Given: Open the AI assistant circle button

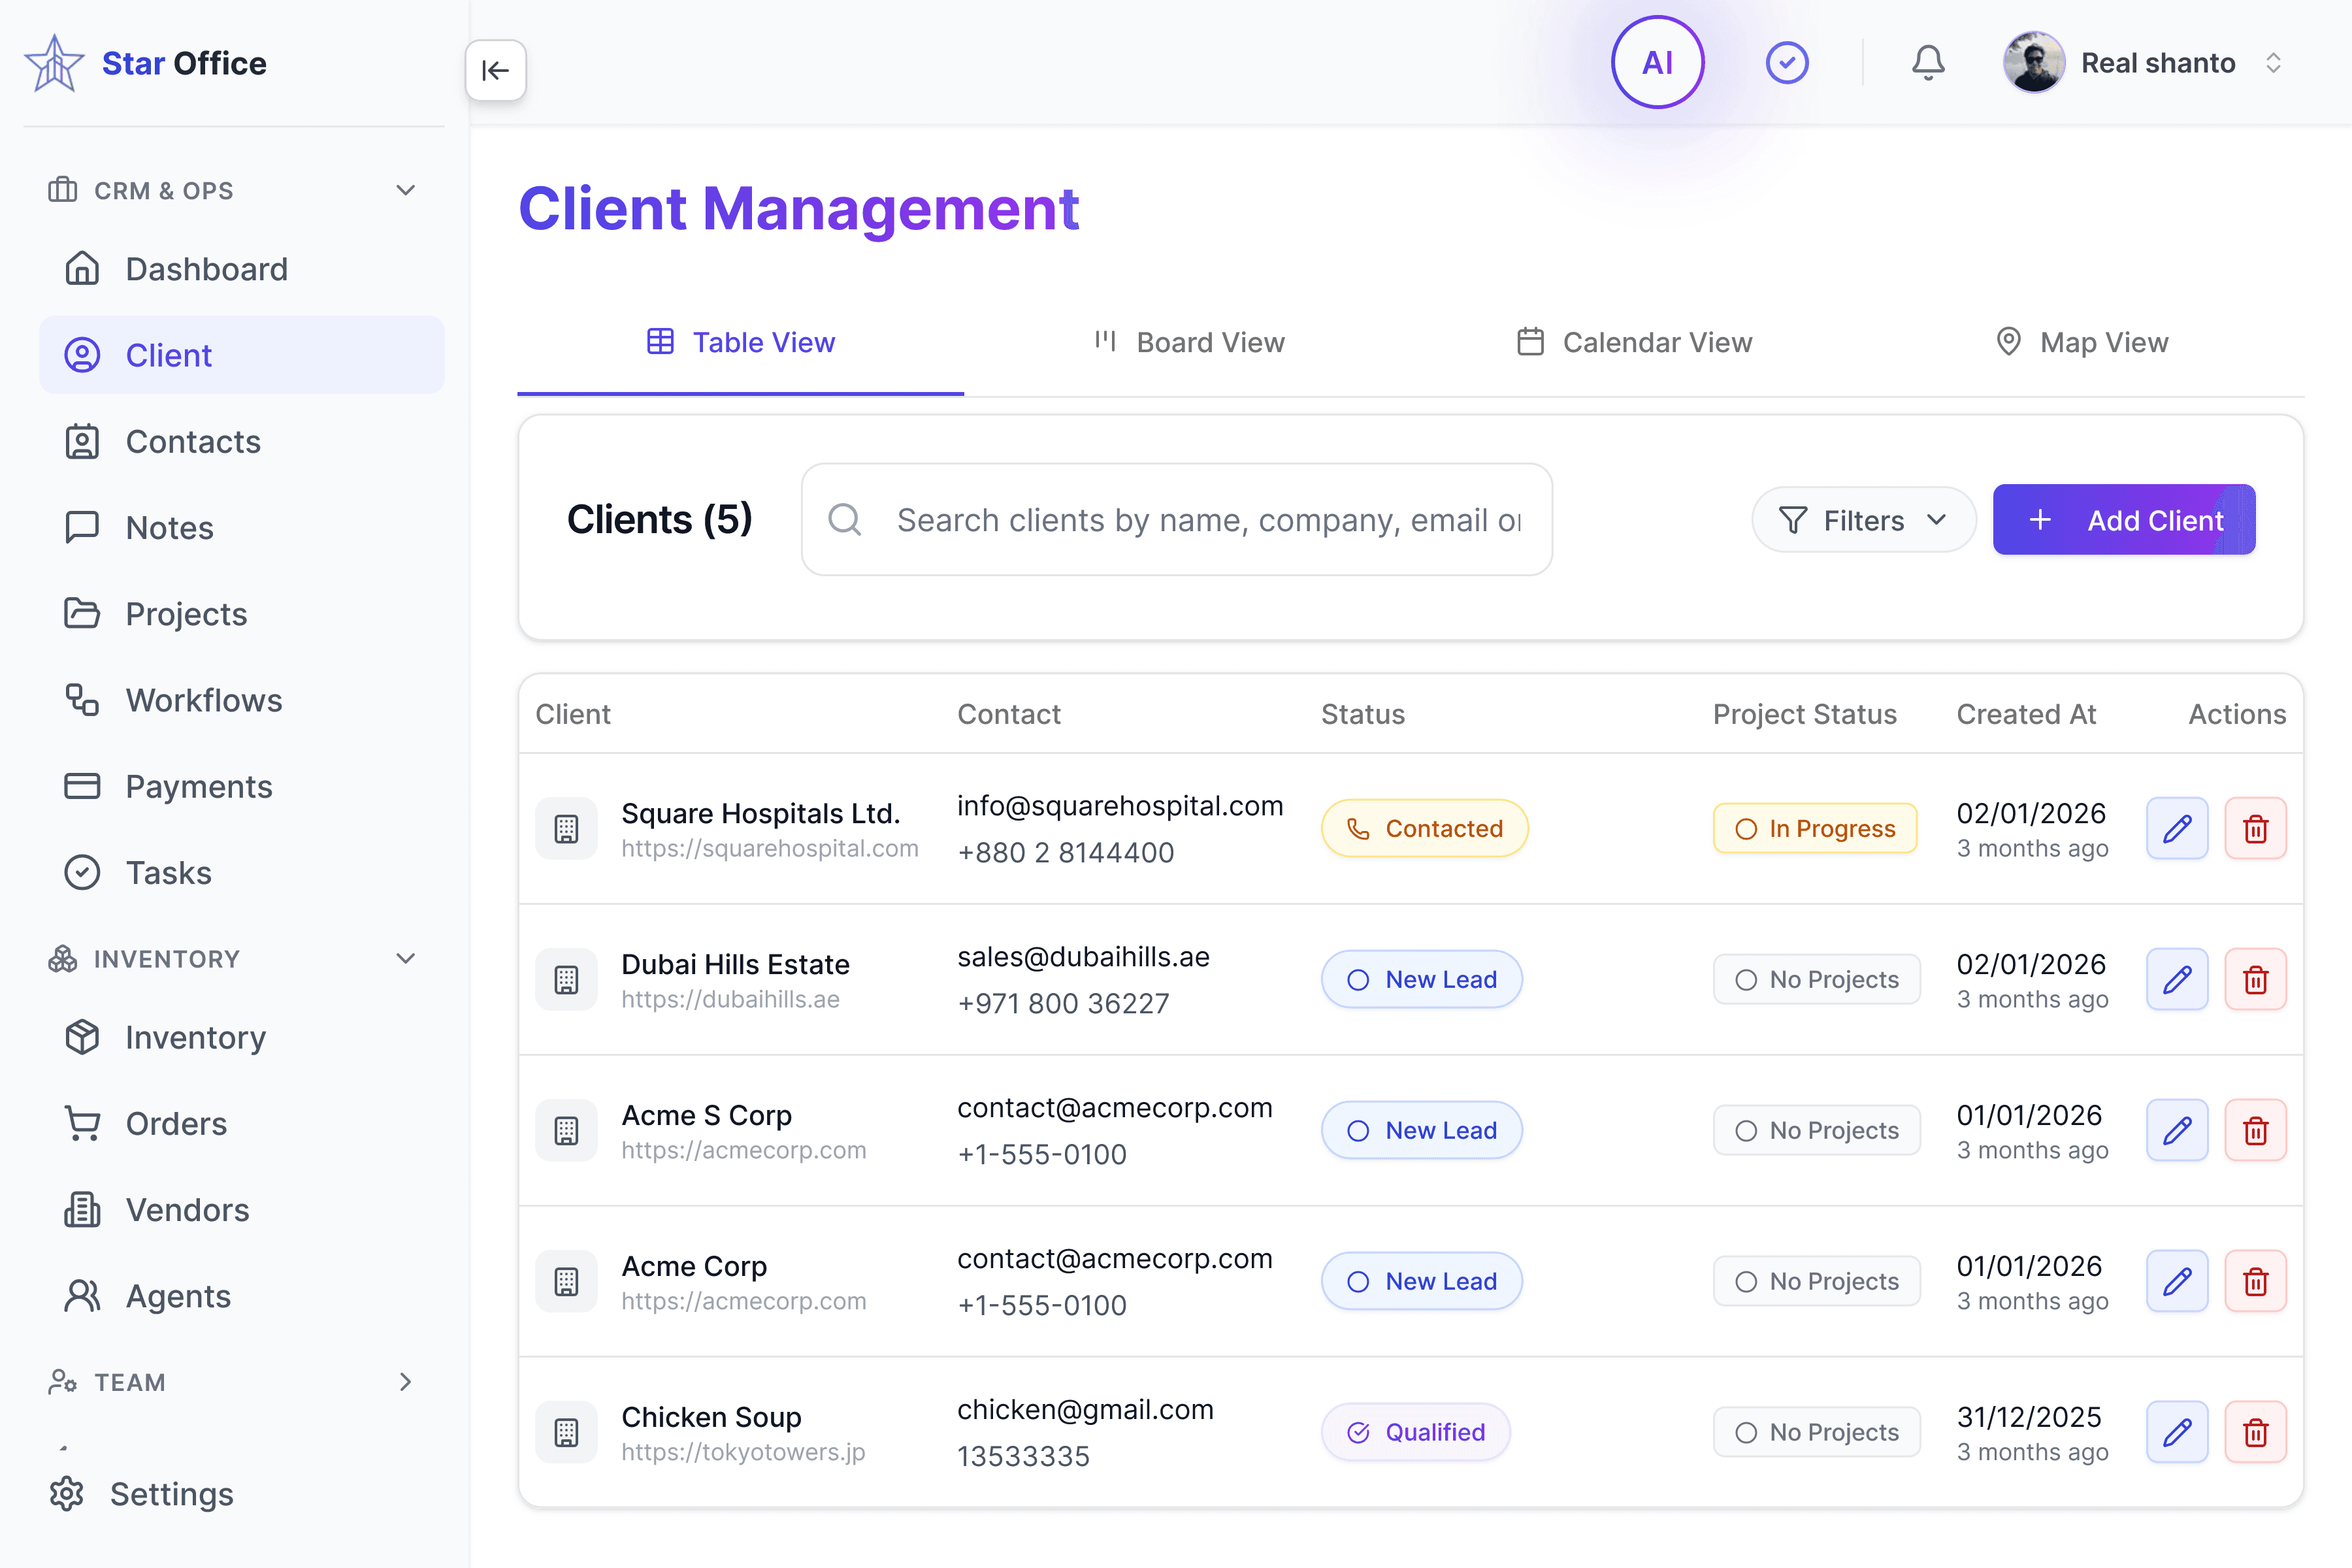Looking at the screenshot, I should [x=1657, y=63].
